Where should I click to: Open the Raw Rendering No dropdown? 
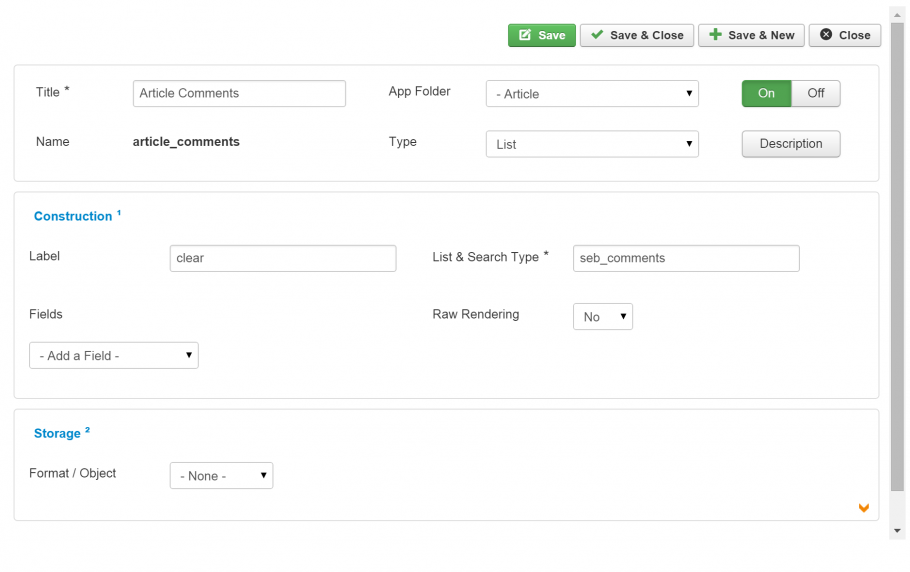[602, 317]
